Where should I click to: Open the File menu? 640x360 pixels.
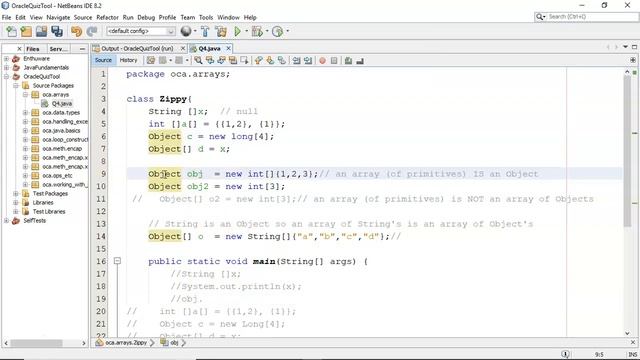point(6,17)
